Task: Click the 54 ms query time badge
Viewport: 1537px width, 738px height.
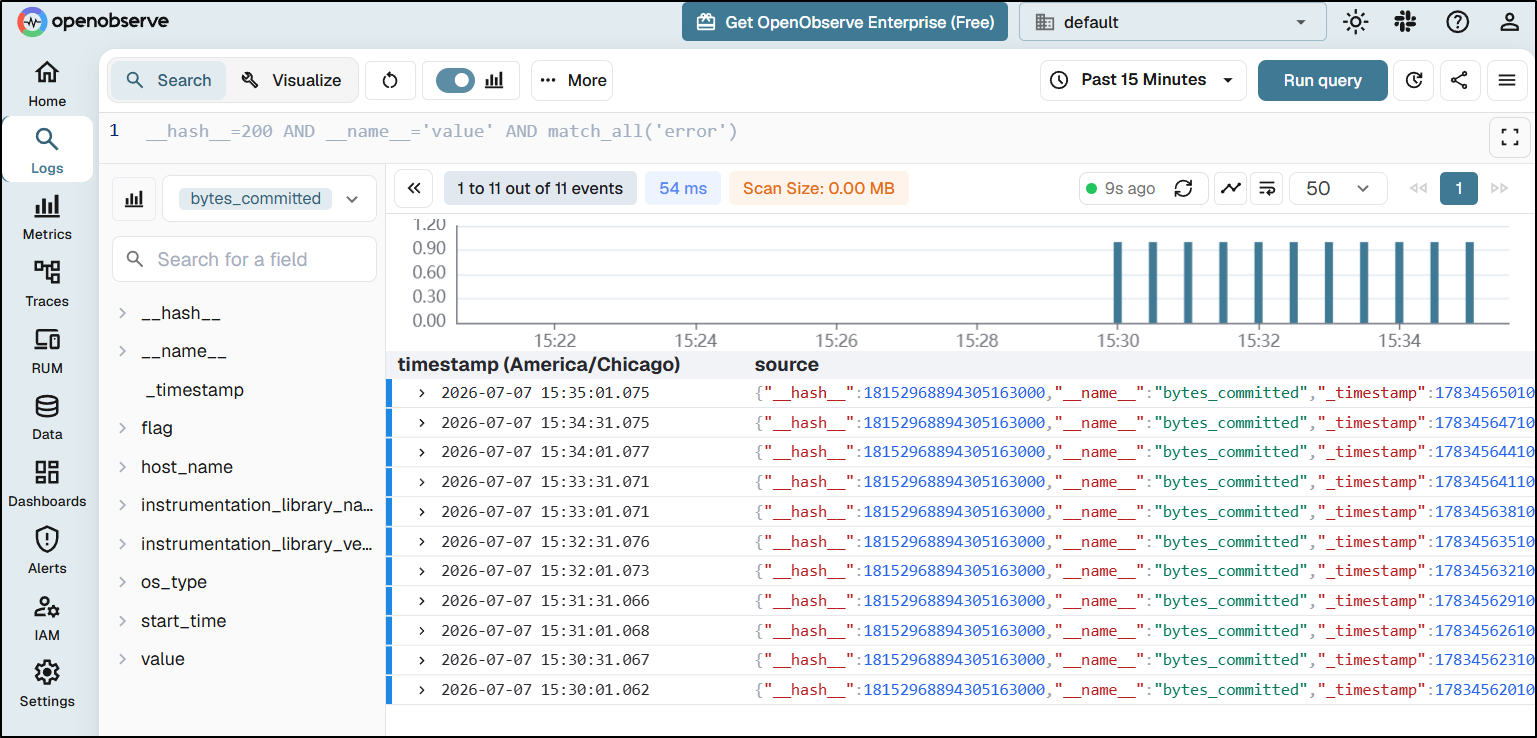Action: pyautogui.click(x=683, y=188)
